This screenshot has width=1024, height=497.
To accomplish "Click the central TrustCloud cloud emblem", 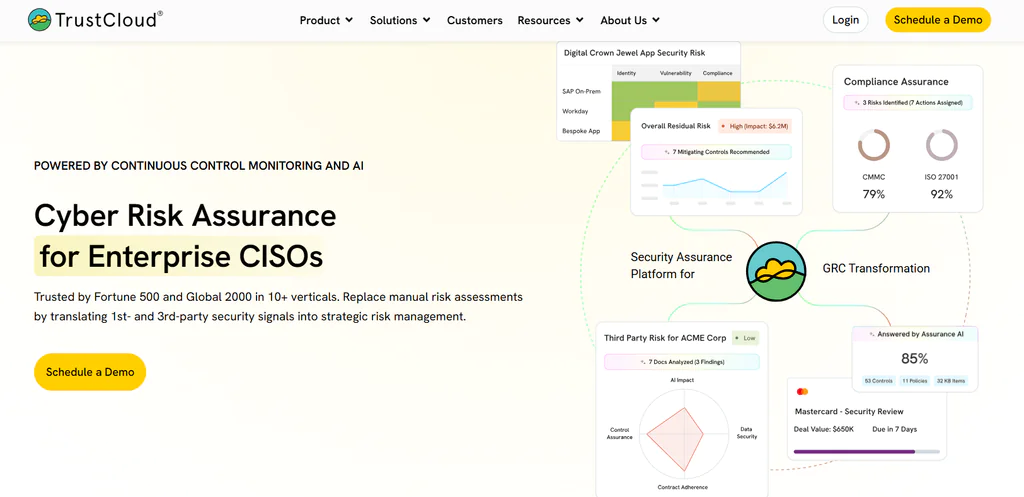I will [x=776, y=271].
